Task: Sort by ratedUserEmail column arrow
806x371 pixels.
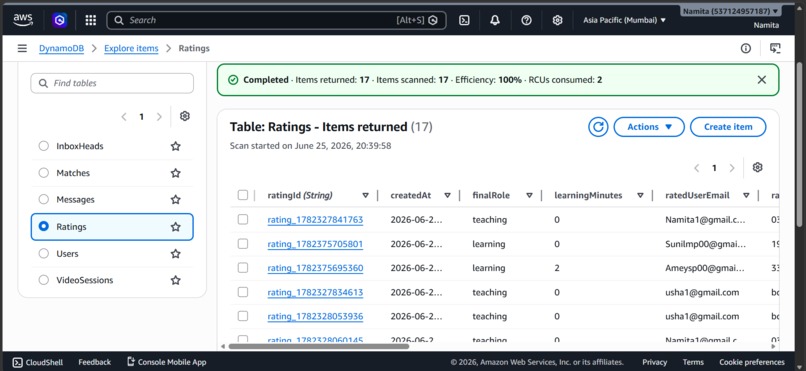Action: tap(746, 195)
